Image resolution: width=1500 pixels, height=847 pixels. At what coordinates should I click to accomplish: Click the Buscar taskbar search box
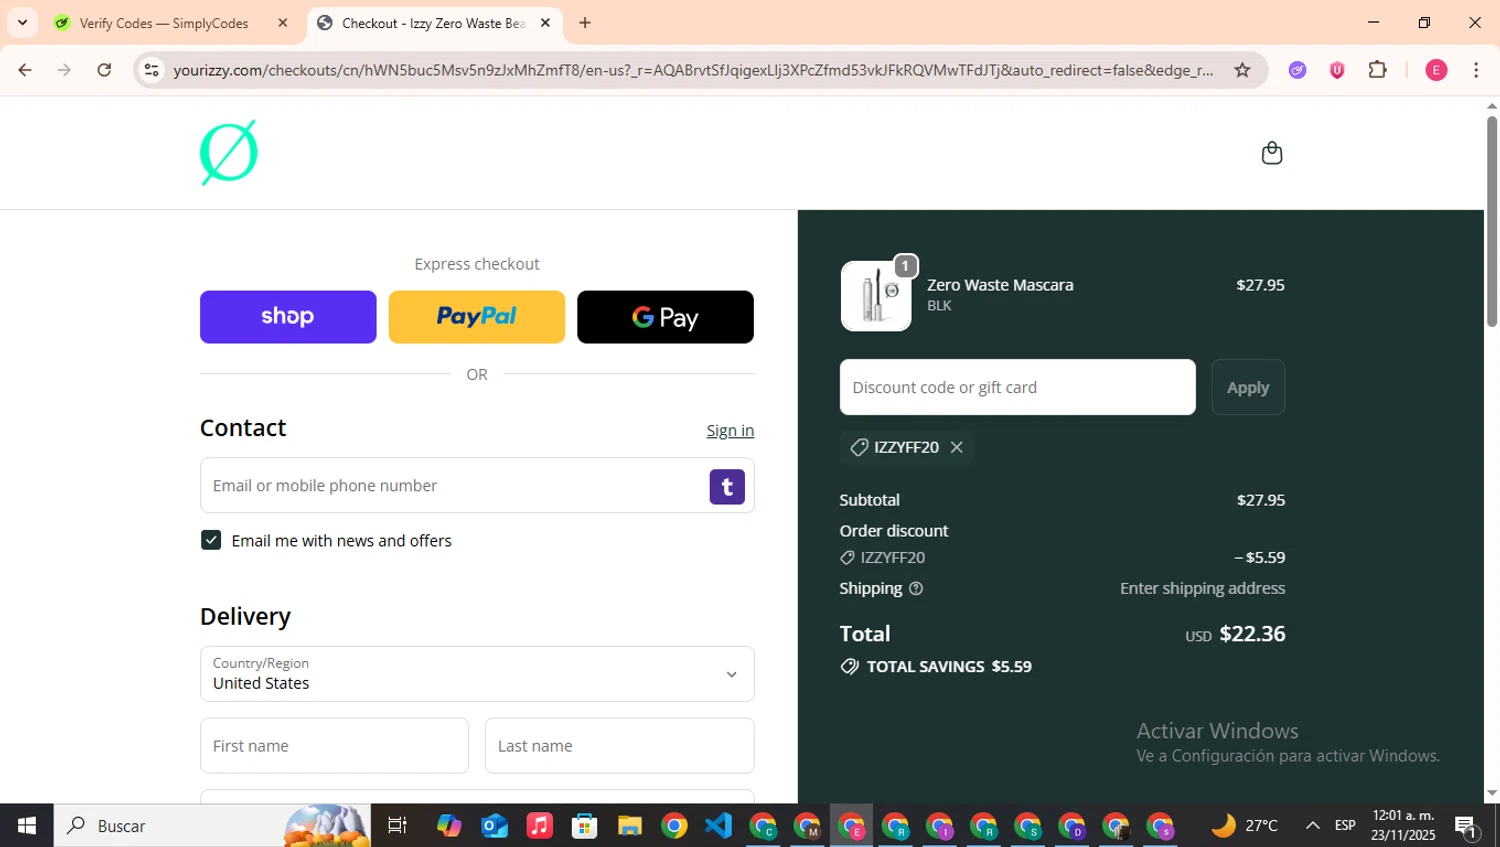[212, 826]
